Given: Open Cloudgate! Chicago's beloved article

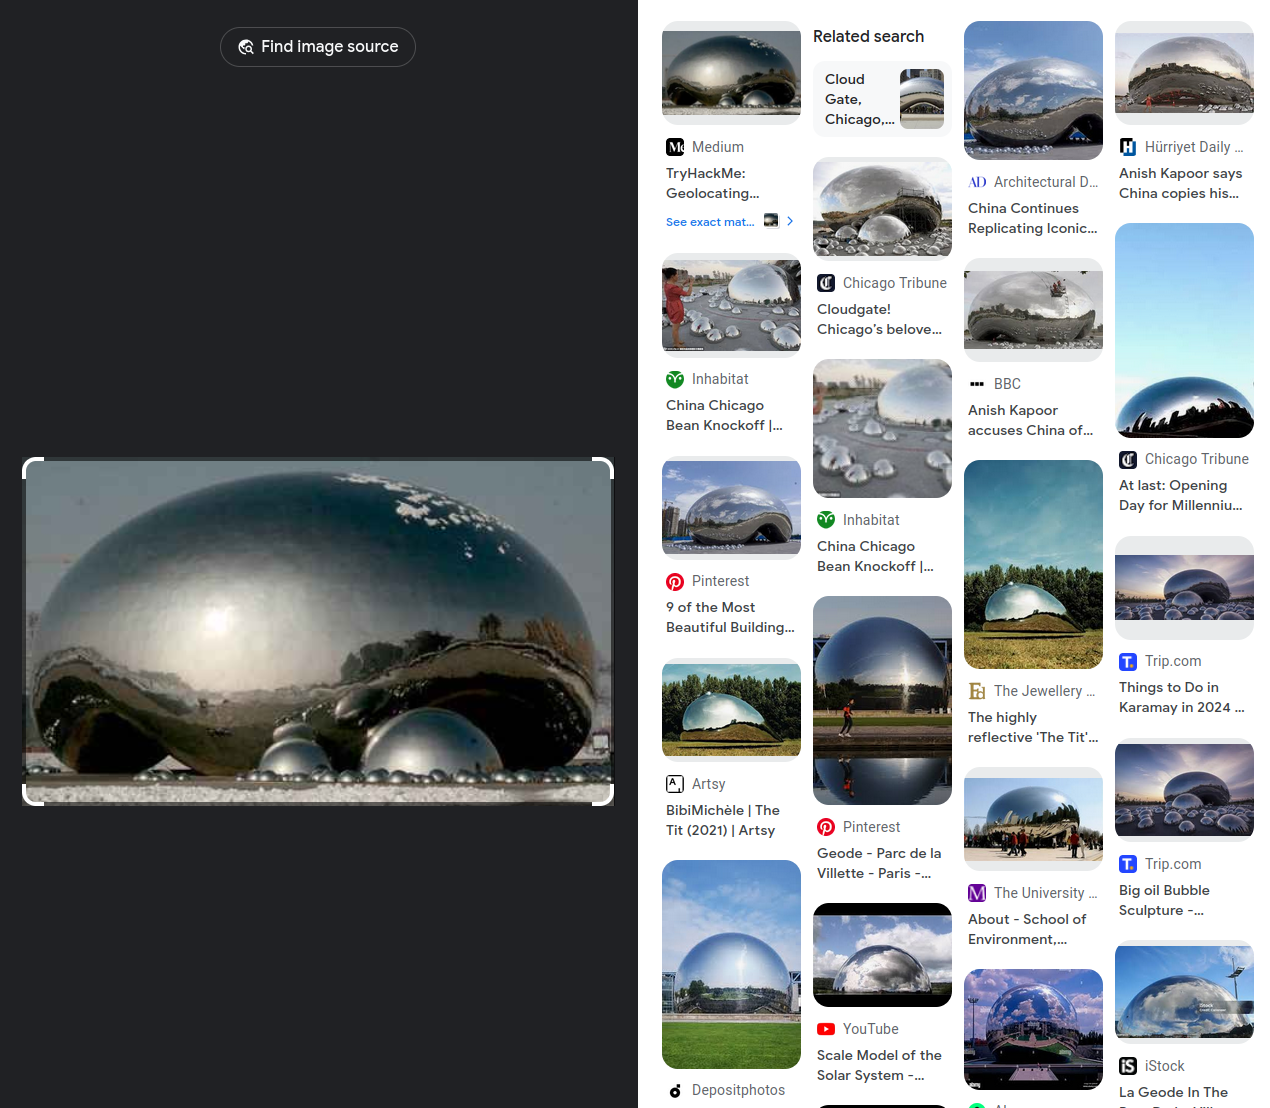Looking at the screenshot, I should point(879,319).
